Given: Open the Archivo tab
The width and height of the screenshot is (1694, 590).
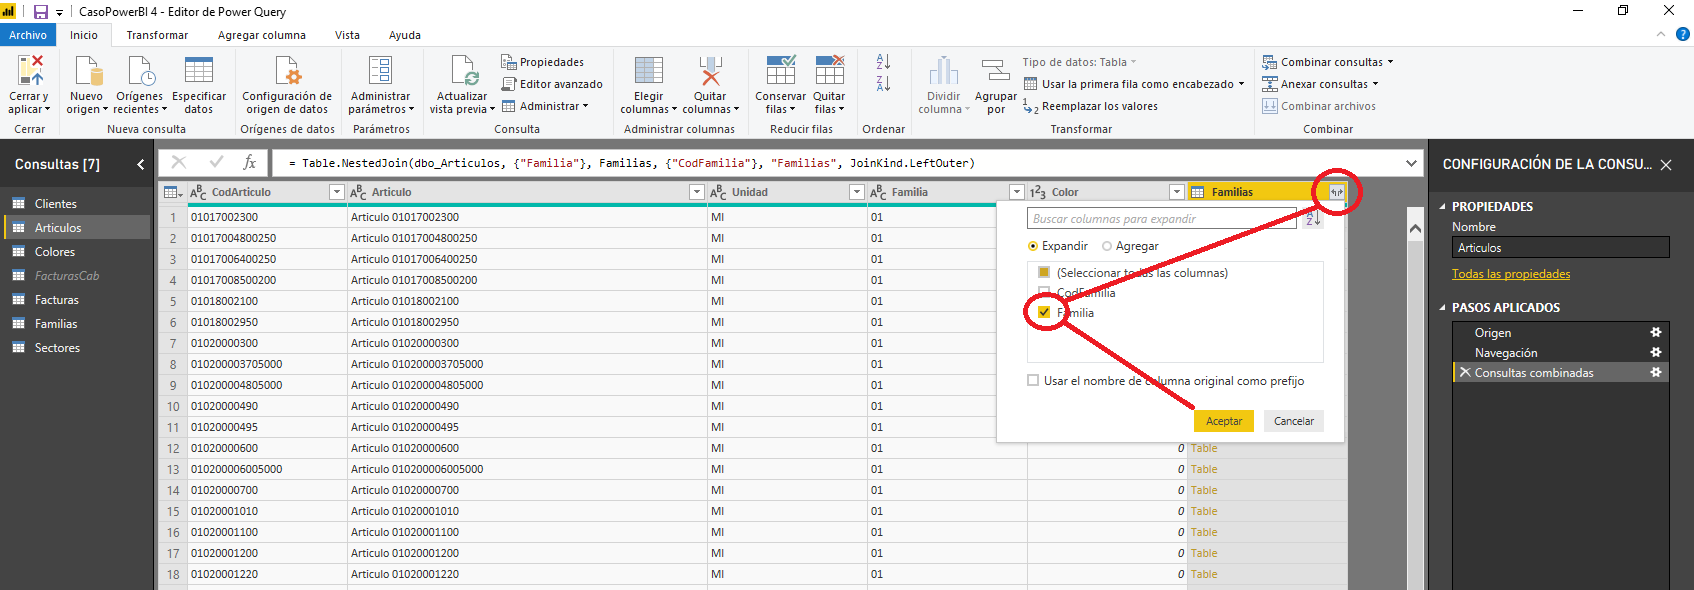Looking at the screenshot, I should [28, 35].
